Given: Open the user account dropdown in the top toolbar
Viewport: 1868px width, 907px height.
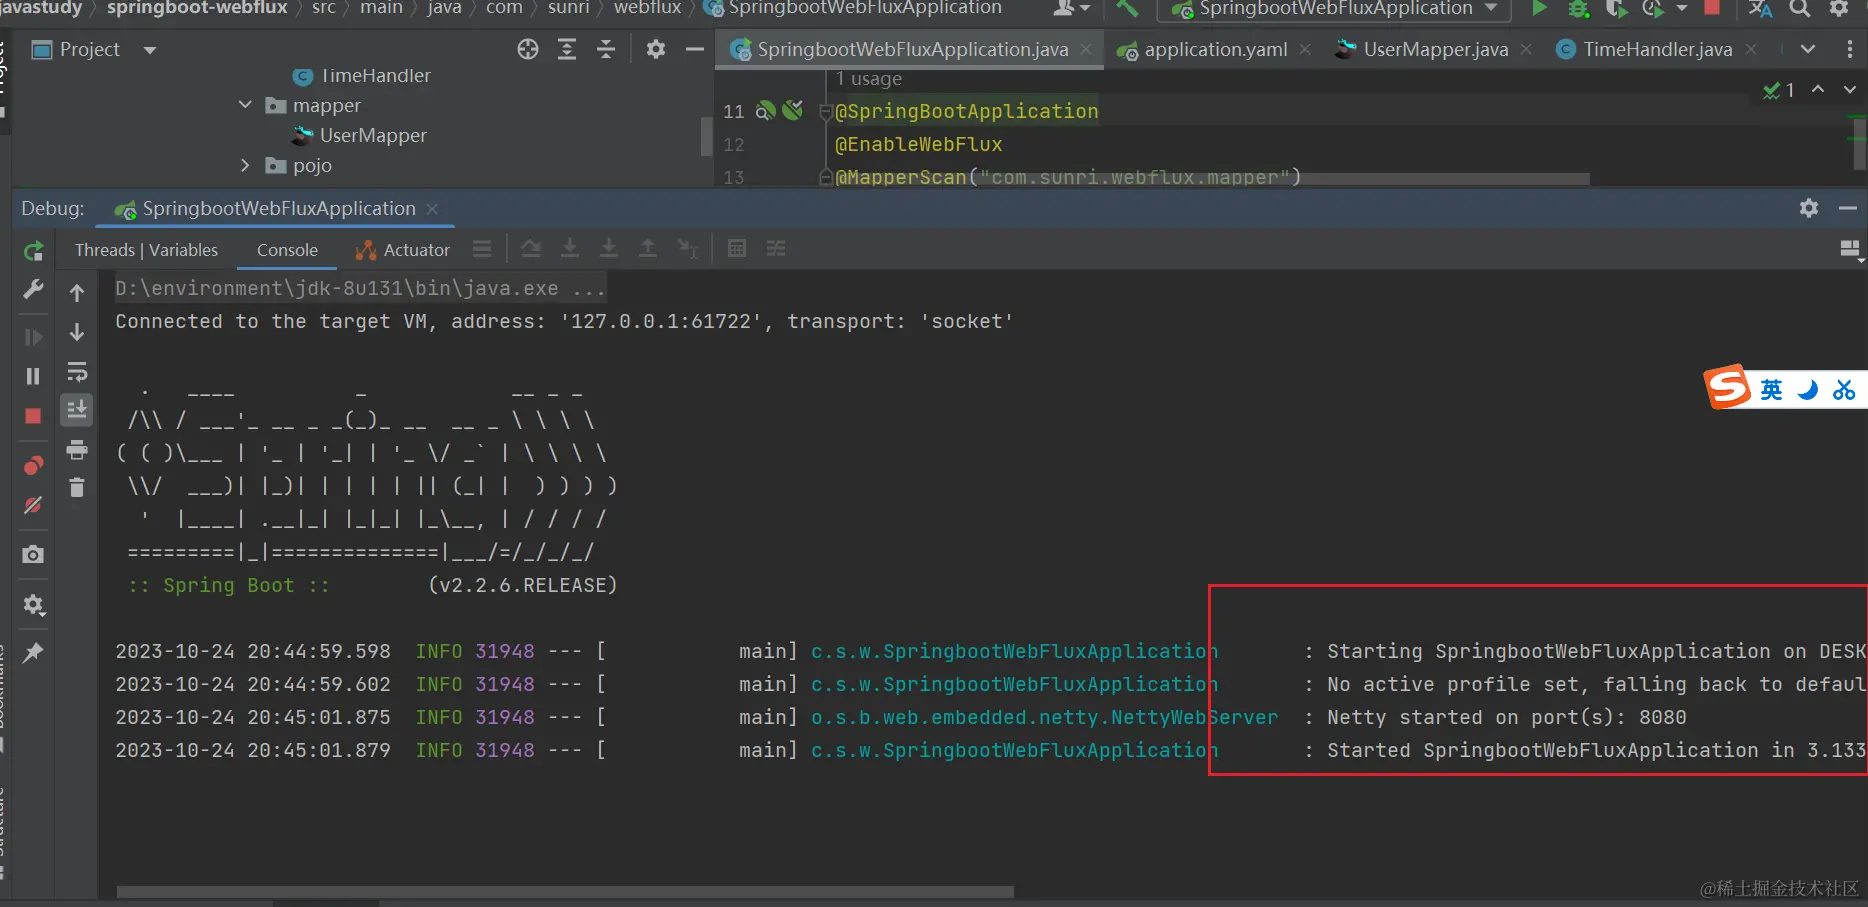Looking at the screenshot, I should 1072,8.
